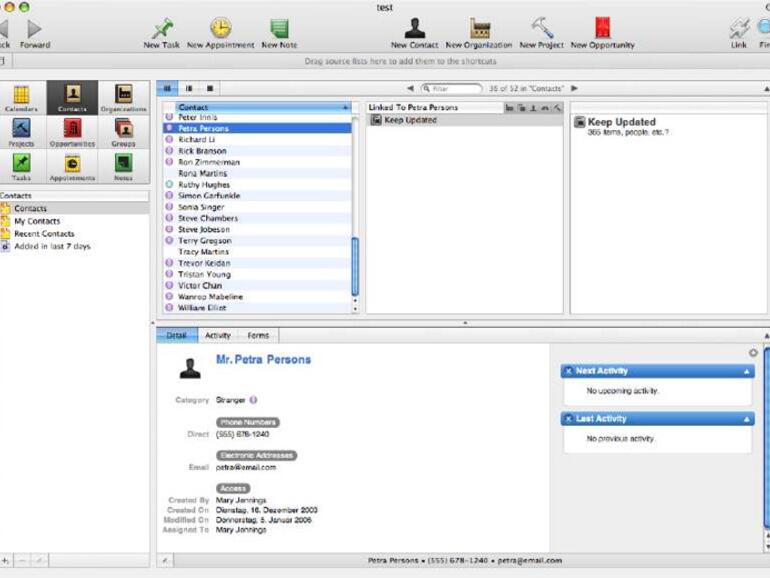Collapse the Next Activity panel
This screenshot has height=578, width=770.
tap(747, 371)
